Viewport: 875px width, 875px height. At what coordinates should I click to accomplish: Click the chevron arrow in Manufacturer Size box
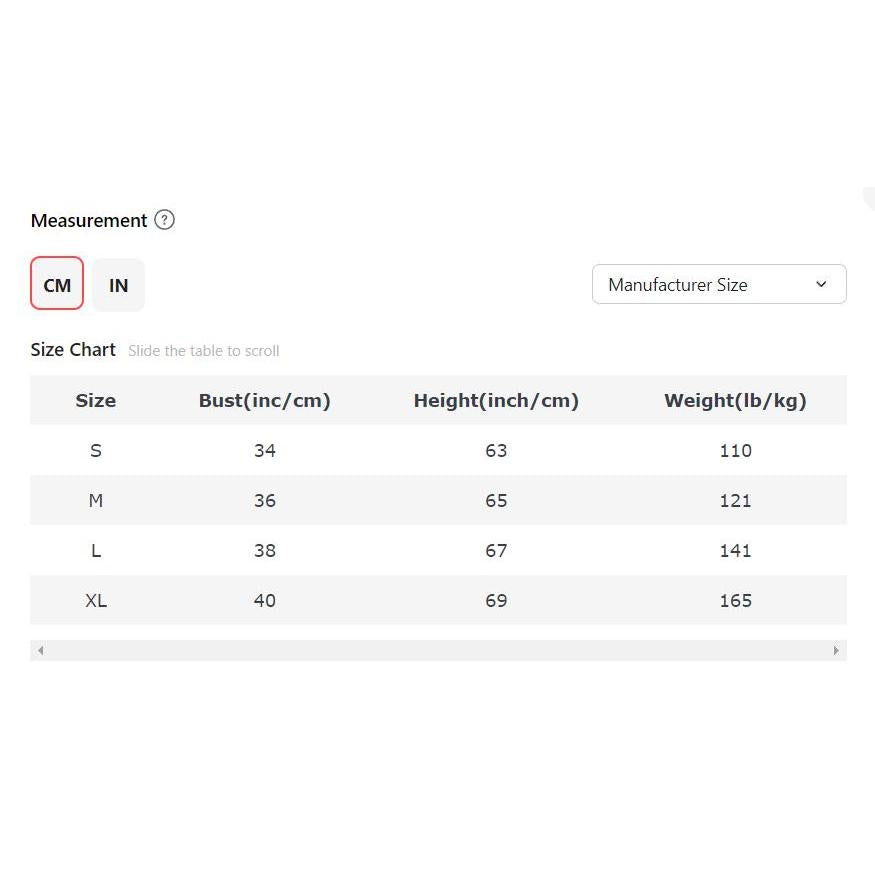pos(821,285)
